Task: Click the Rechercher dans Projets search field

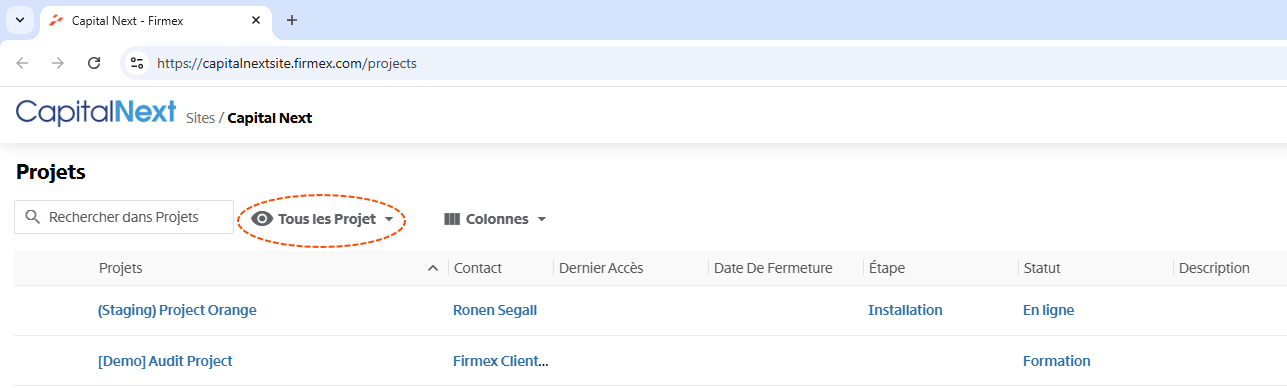Action: pos(124,217)
